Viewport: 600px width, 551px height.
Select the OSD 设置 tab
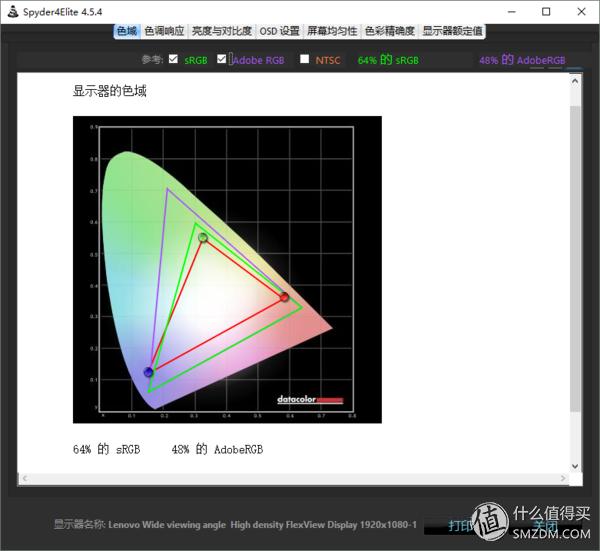[x=279, y=31]
